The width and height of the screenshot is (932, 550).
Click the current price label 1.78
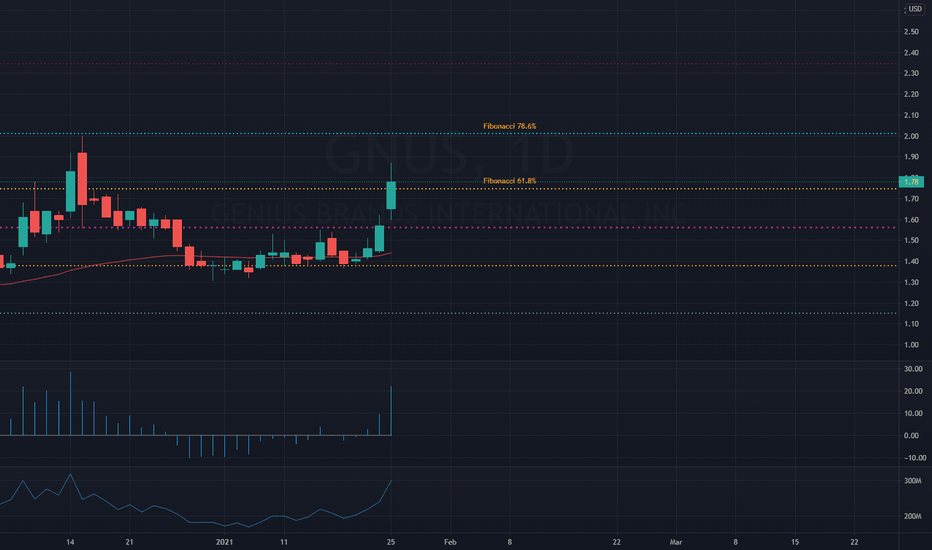[911, 182]
